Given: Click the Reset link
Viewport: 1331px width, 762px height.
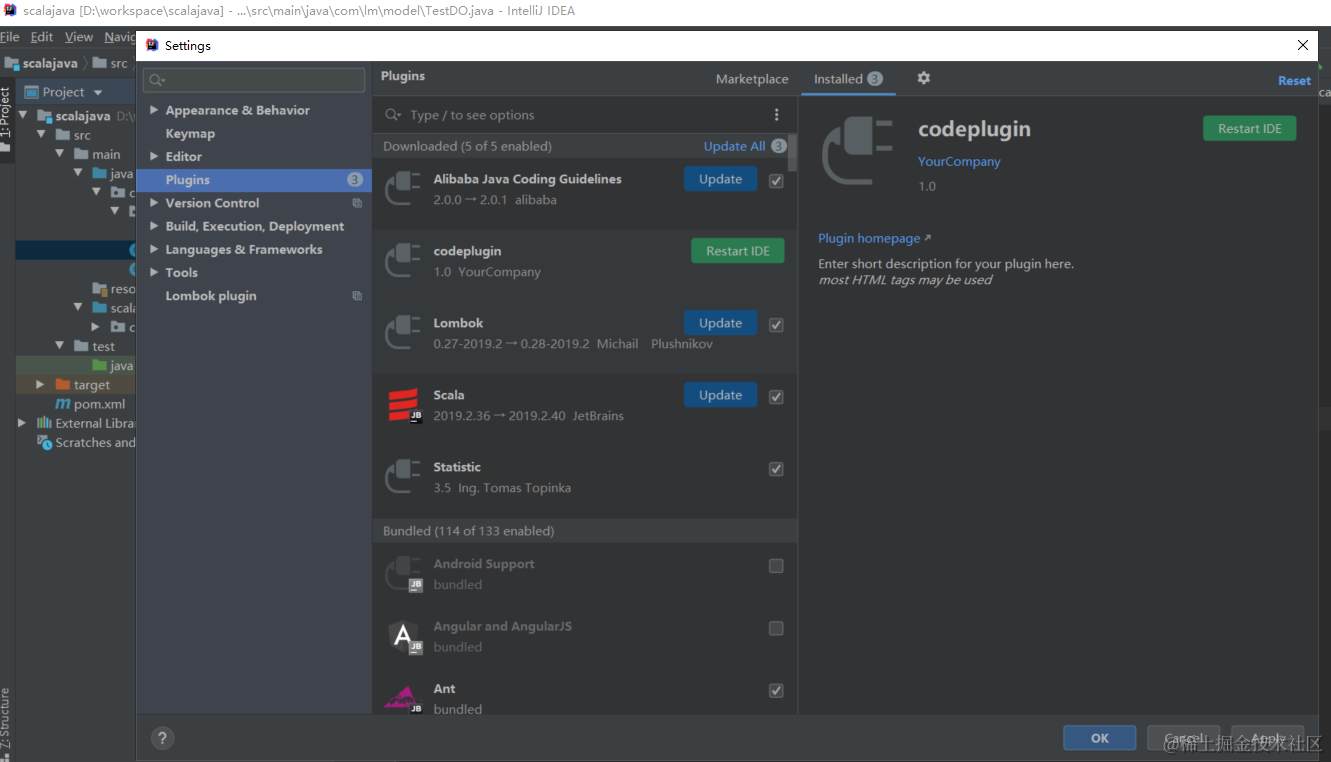Looking at the screenshot, I should coord(1294,81).
